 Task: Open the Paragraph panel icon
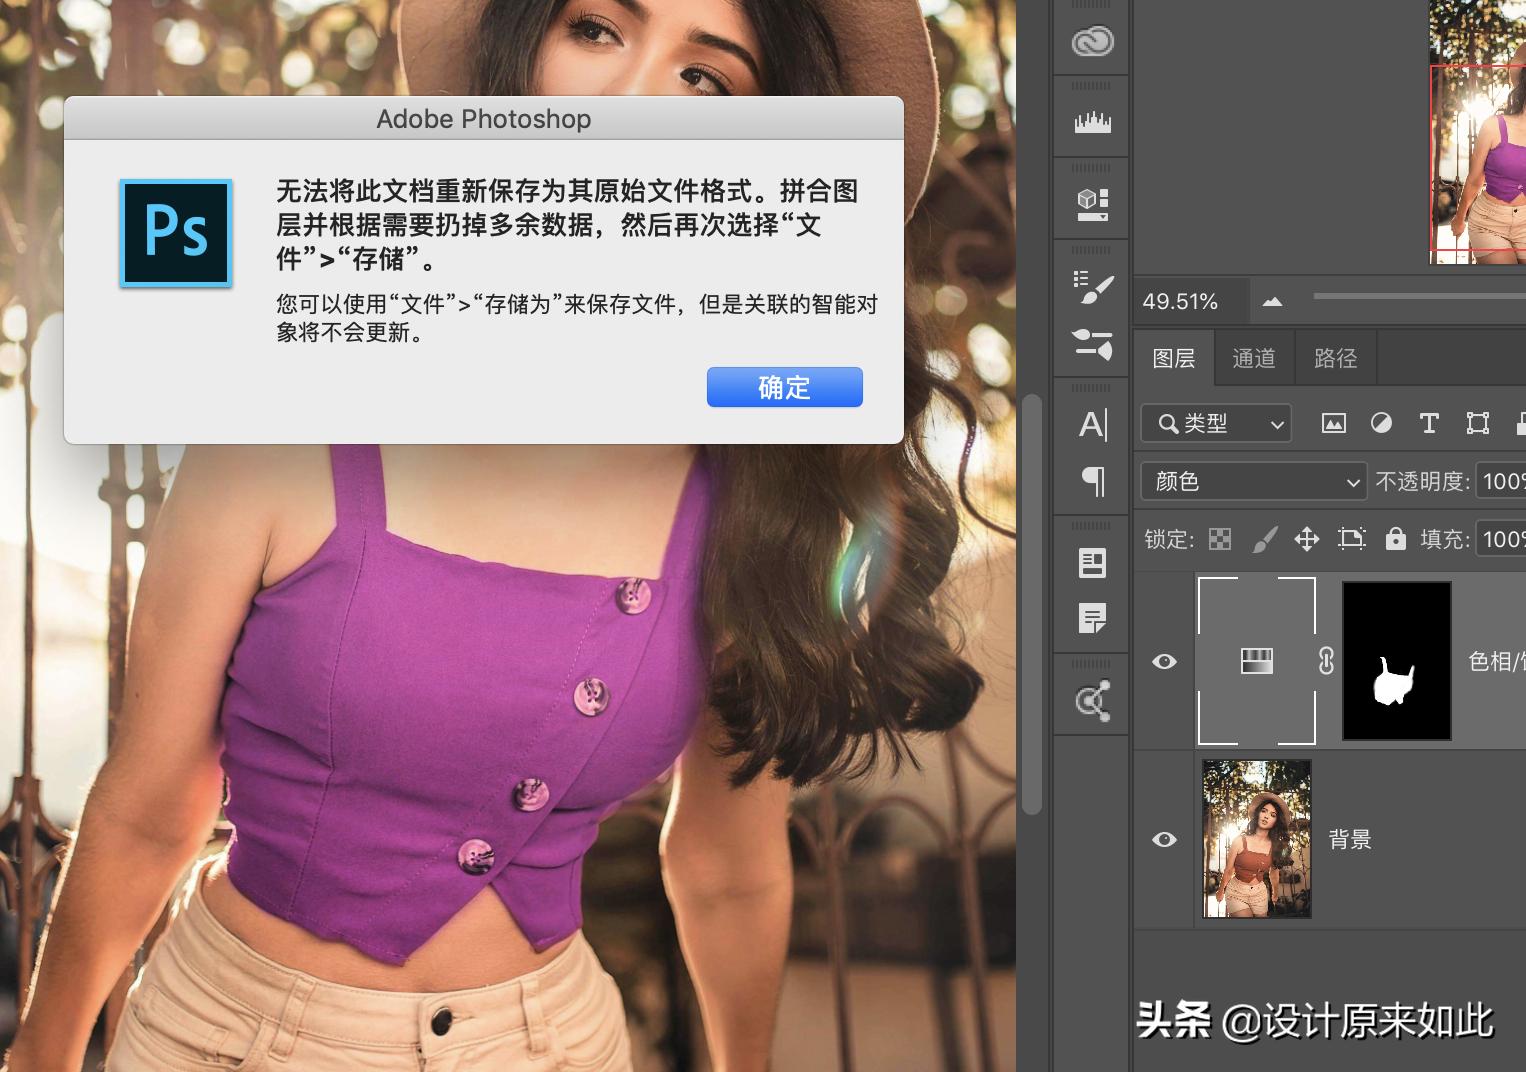1091,481
